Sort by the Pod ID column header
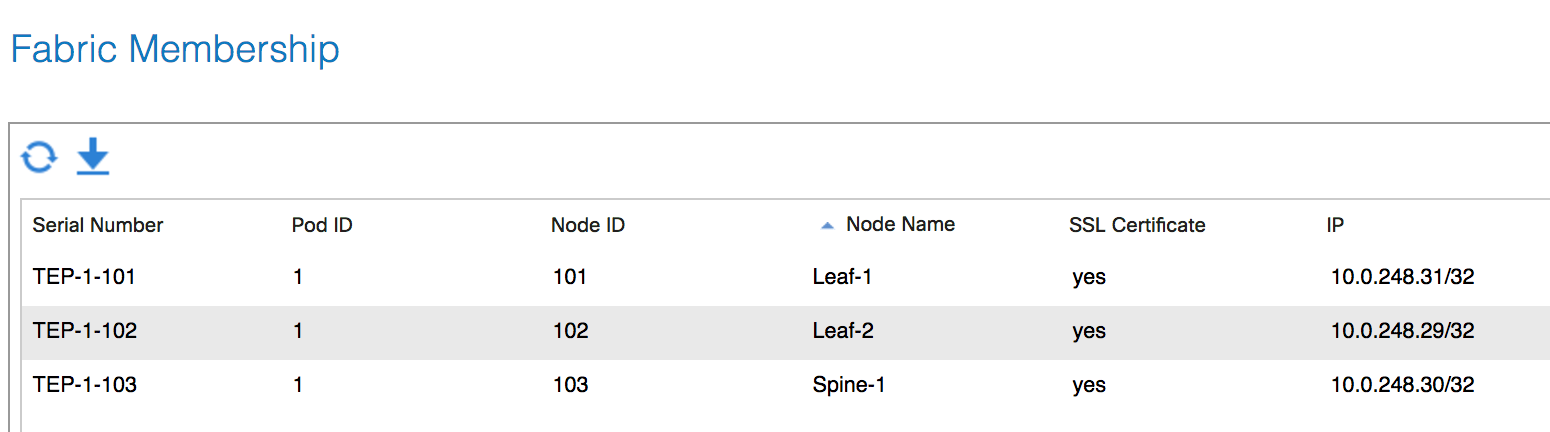 (x=323, y=225)
